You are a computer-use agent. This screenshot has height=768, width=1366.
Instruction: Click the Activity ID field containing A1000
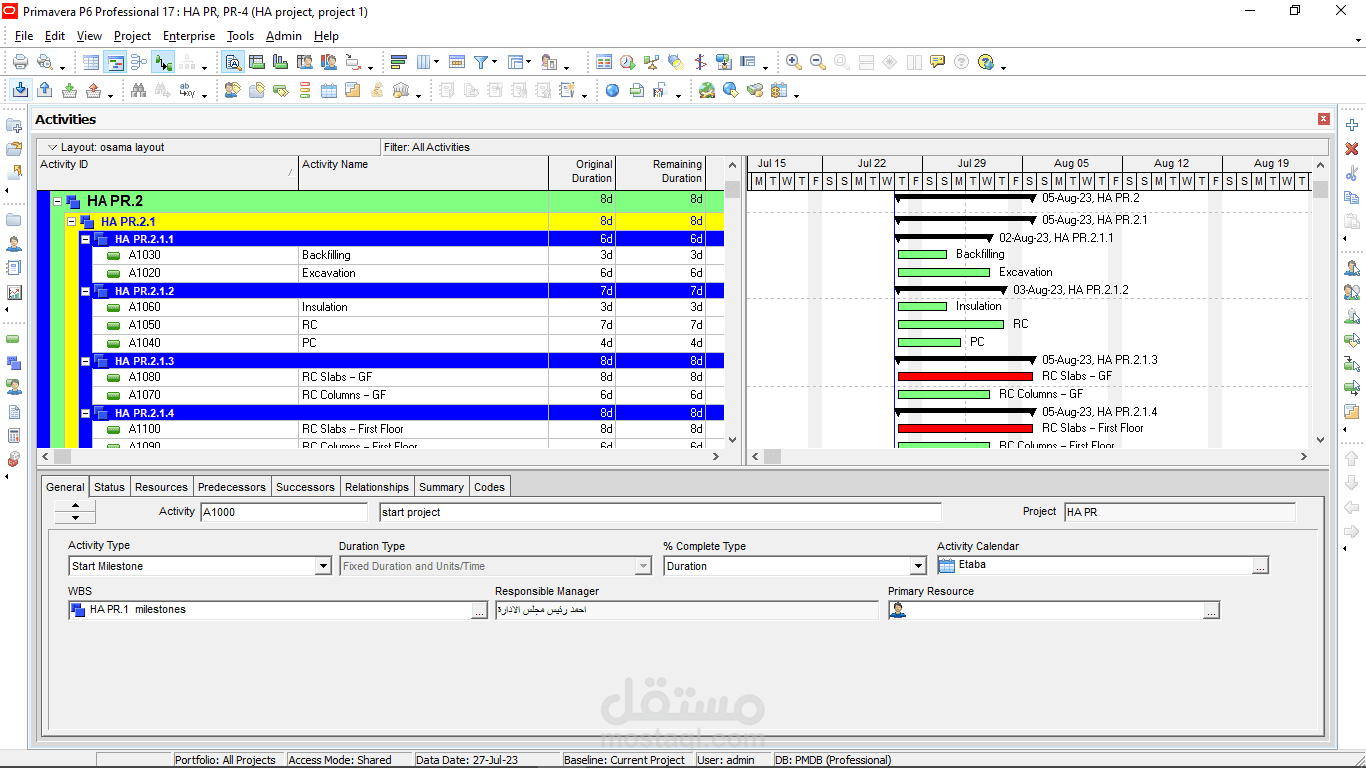284,512
